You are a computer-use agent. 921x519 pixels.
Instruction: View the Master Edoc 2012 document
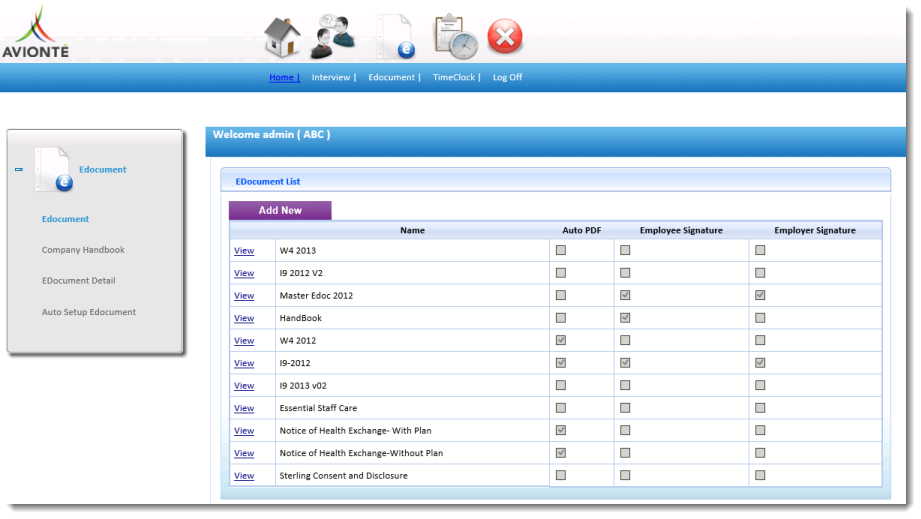click(x=244, y=295)
